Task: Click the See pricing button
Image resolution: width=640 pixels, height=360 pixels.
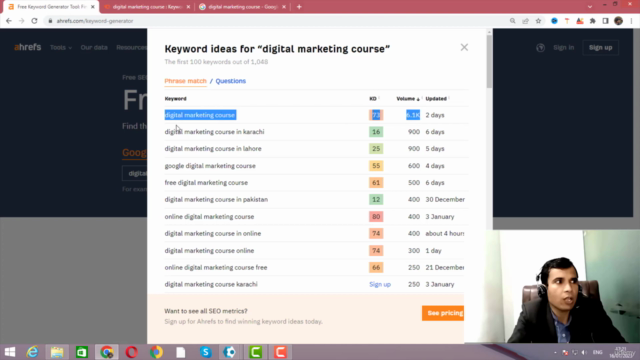Action: point(443,313)
